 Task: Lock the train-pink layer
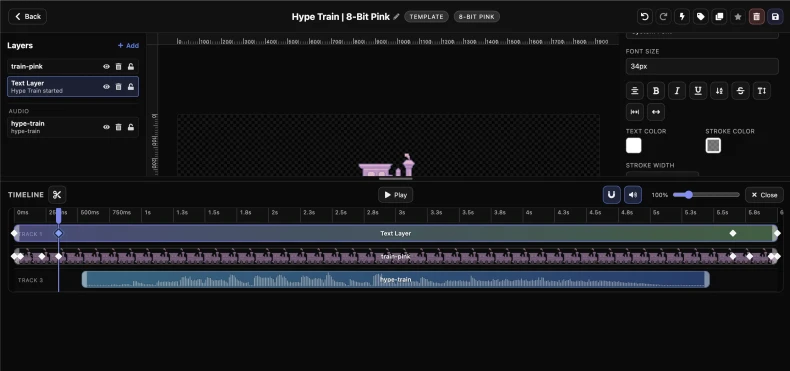point(130,67)
